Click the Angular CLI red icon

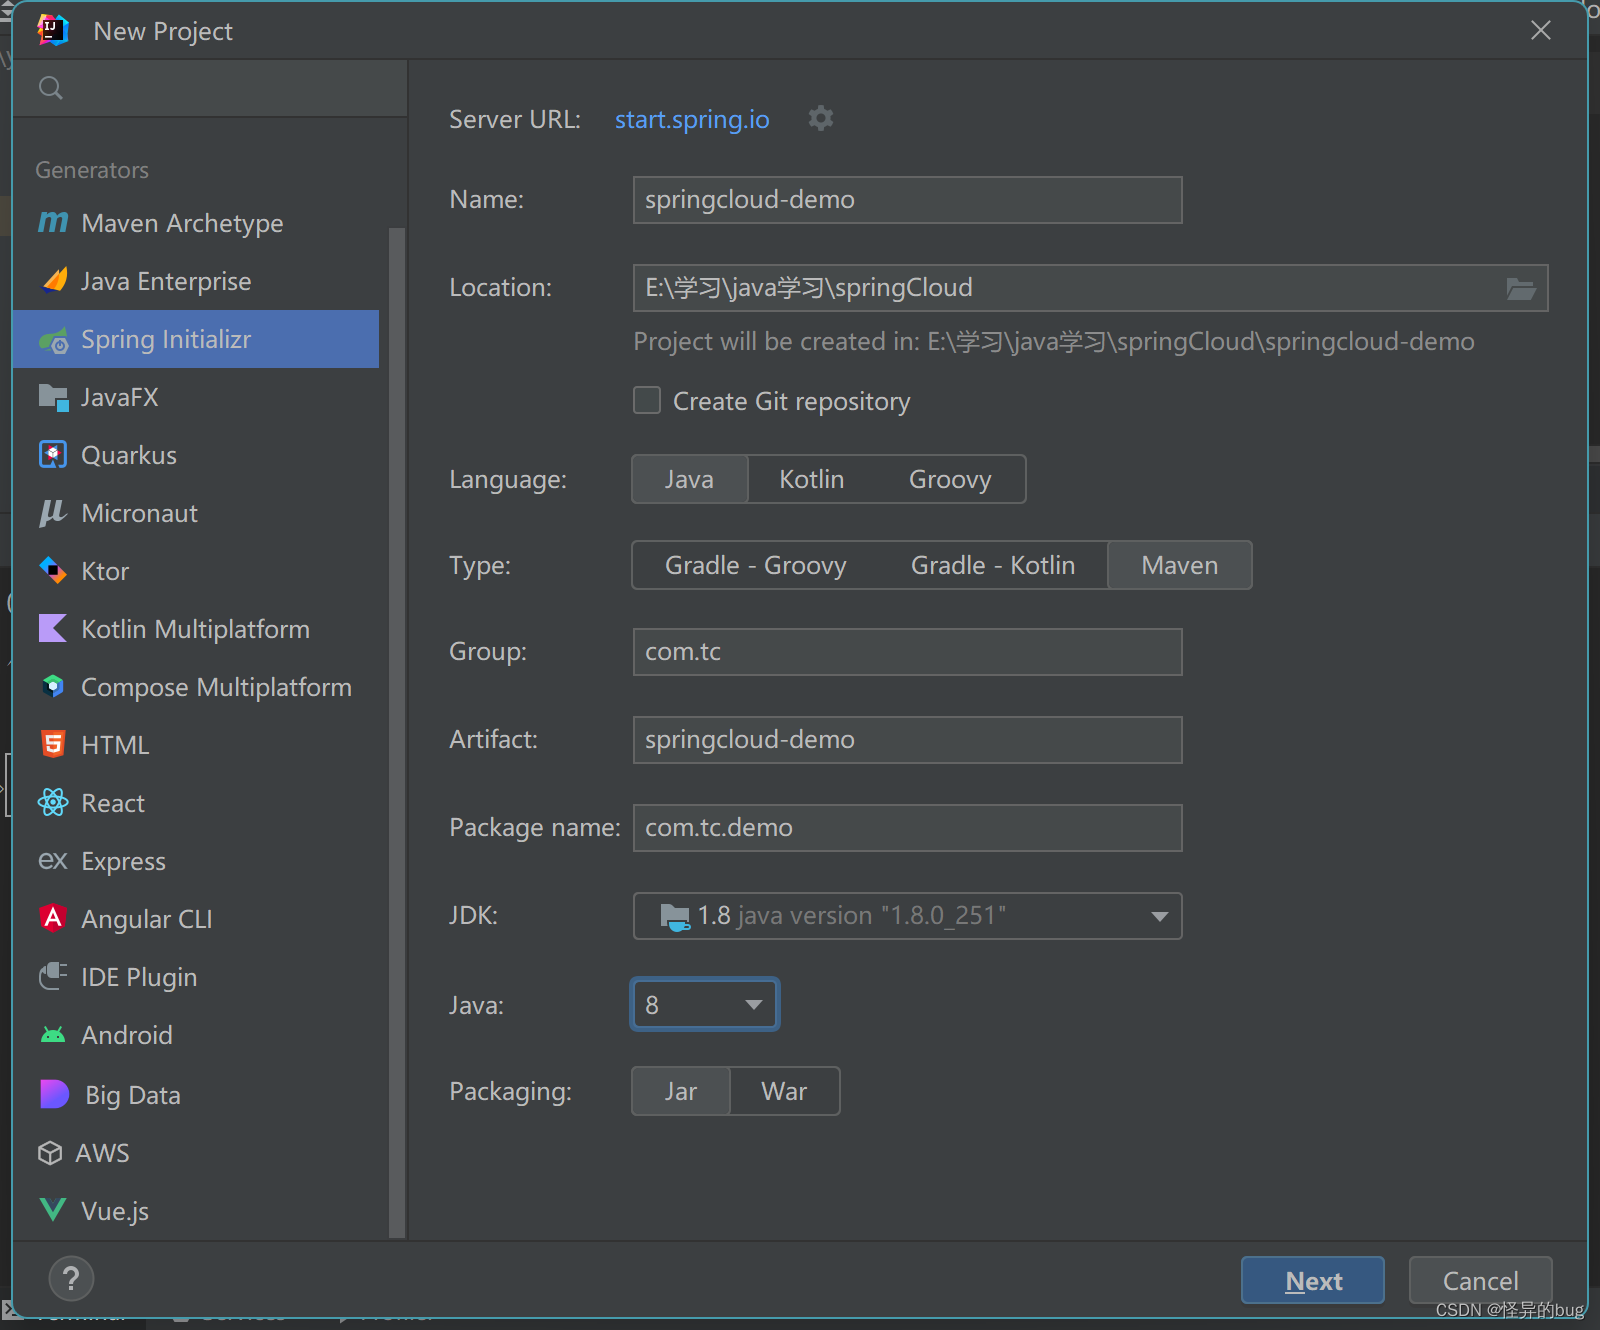[53, 918]
